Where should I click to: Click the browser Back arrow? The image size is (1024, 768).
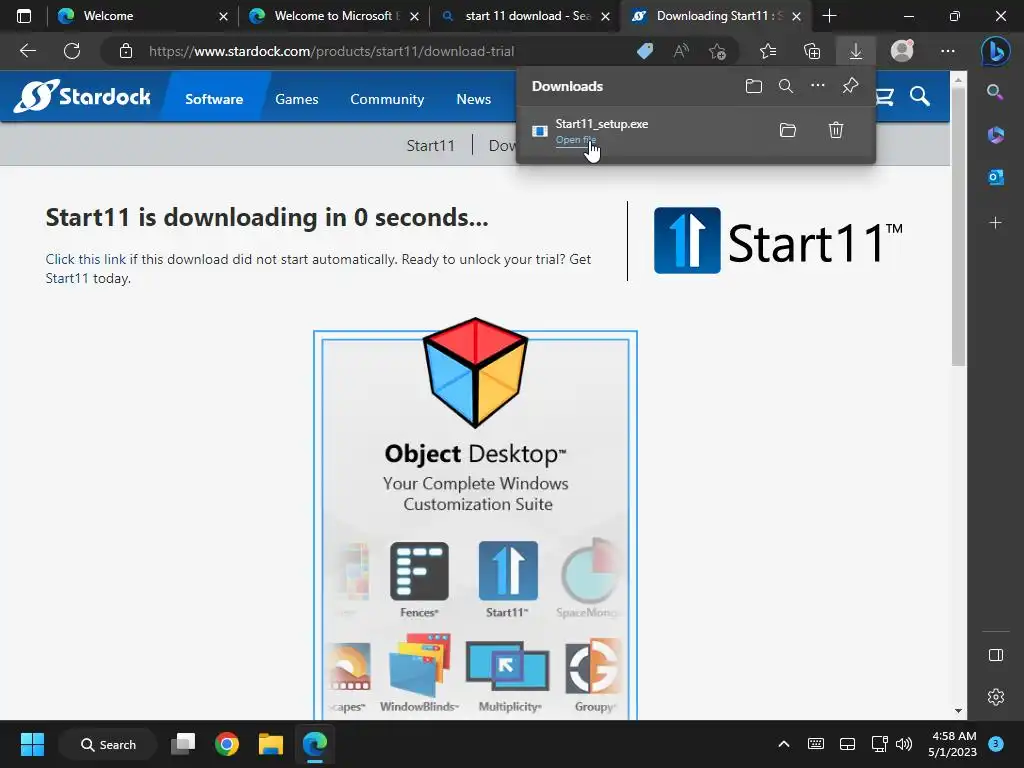point(27,51)
